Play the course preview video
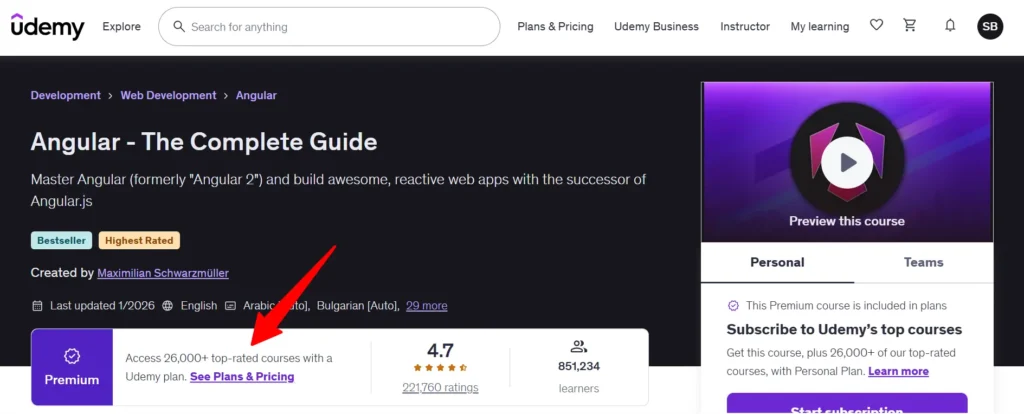1024x414 pixels. click(846, 162)
